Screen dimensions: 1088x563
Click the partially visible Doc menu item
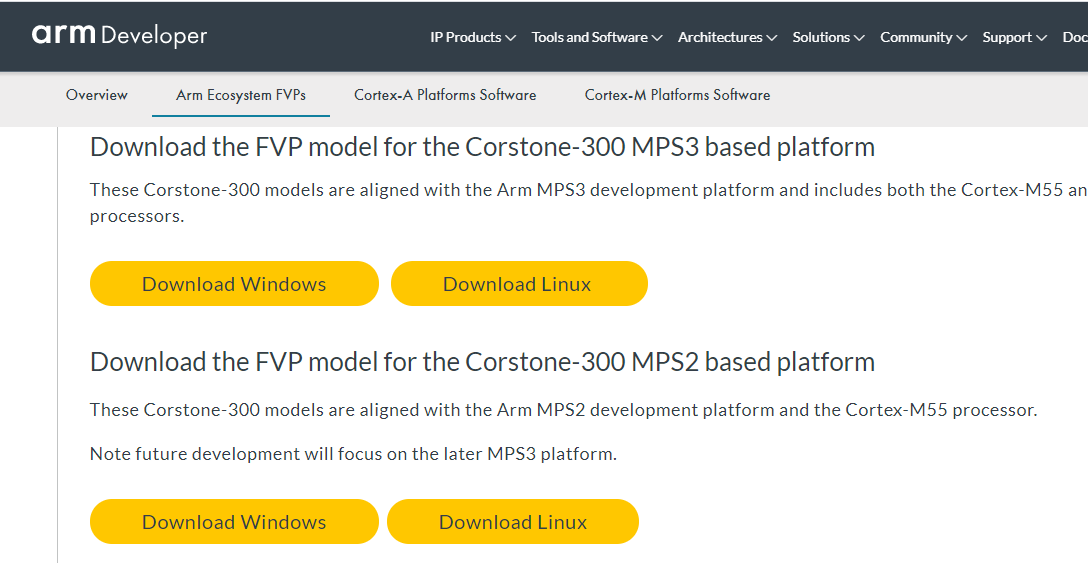pos(1075,37)
